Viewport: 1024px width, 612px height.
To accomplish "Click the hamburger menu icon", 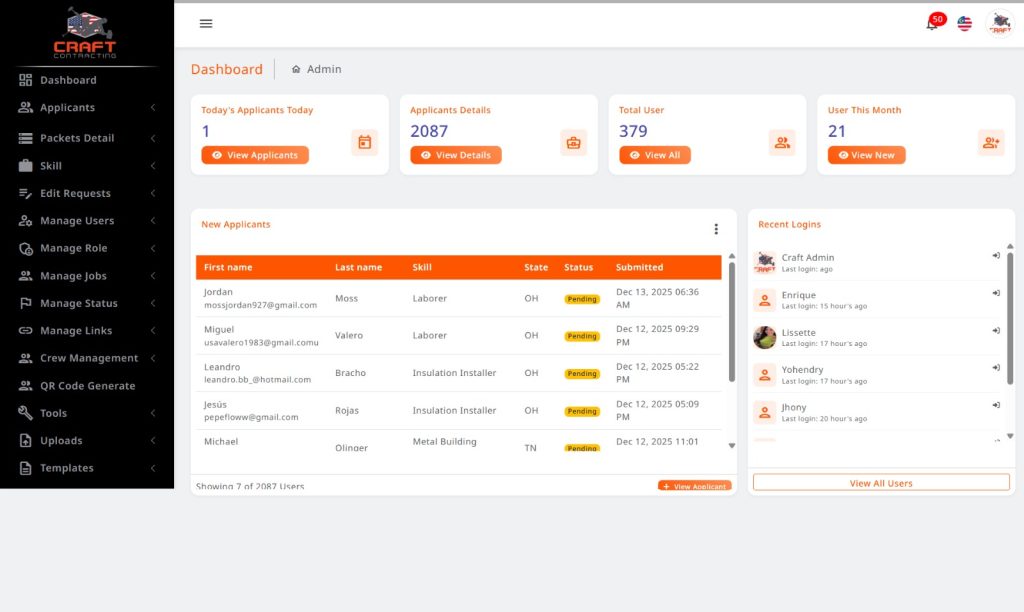I will point(206,24).
